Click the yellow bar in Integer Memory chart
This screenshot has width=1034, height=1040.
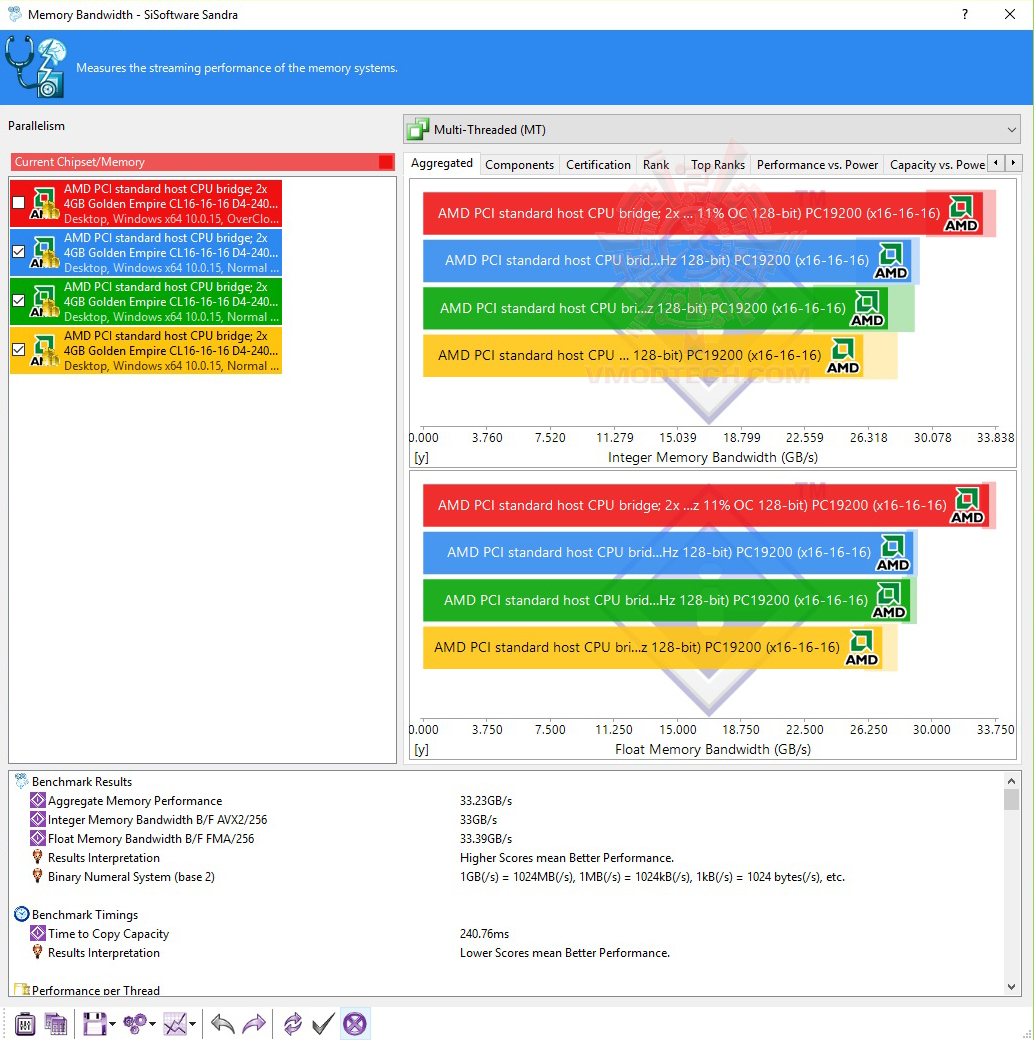point(643,356)
